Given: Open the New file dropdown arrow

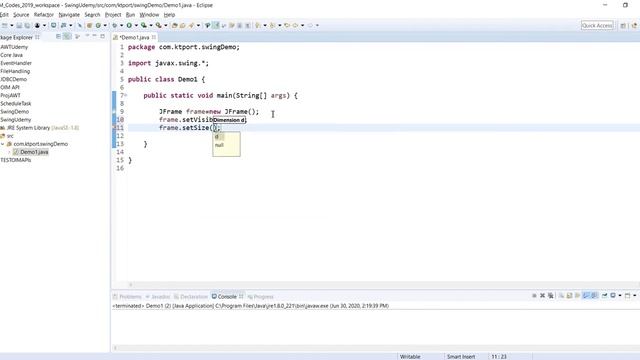Looking at the screenshot, I should (x=11, y=25).
